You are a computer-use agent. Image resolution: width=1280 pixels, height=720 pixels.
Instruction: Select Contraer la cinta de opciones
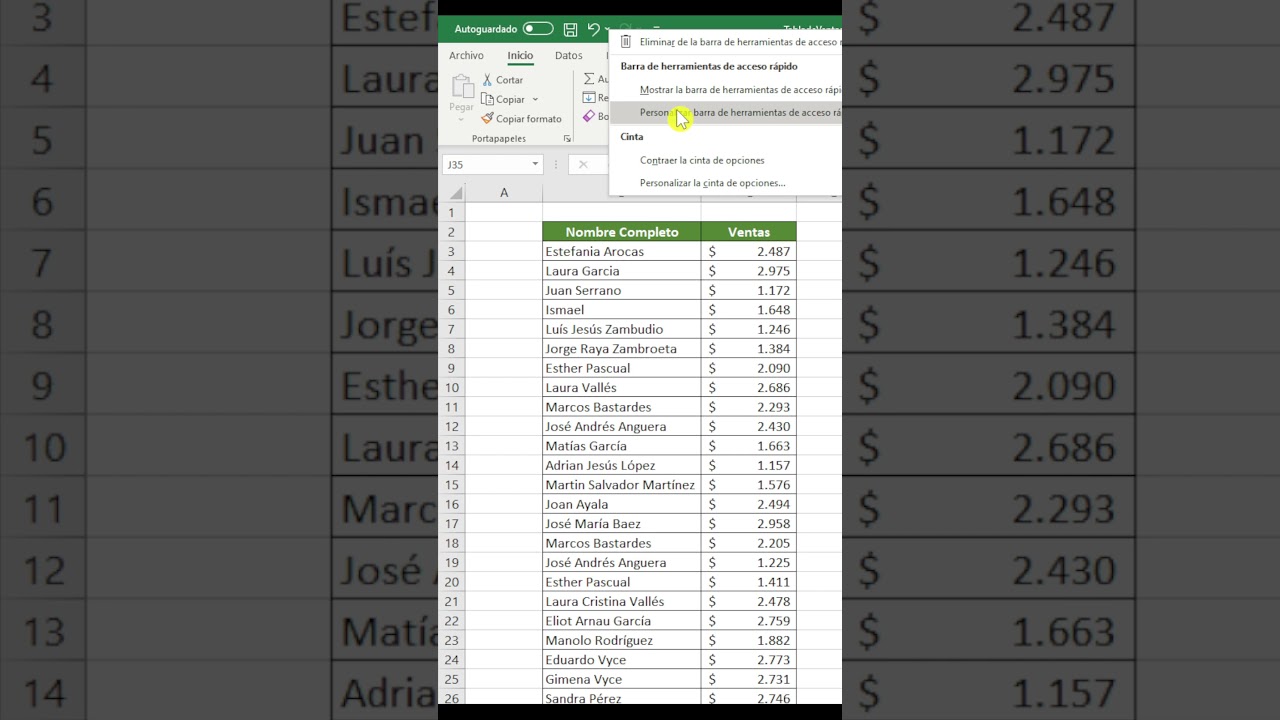702,160
